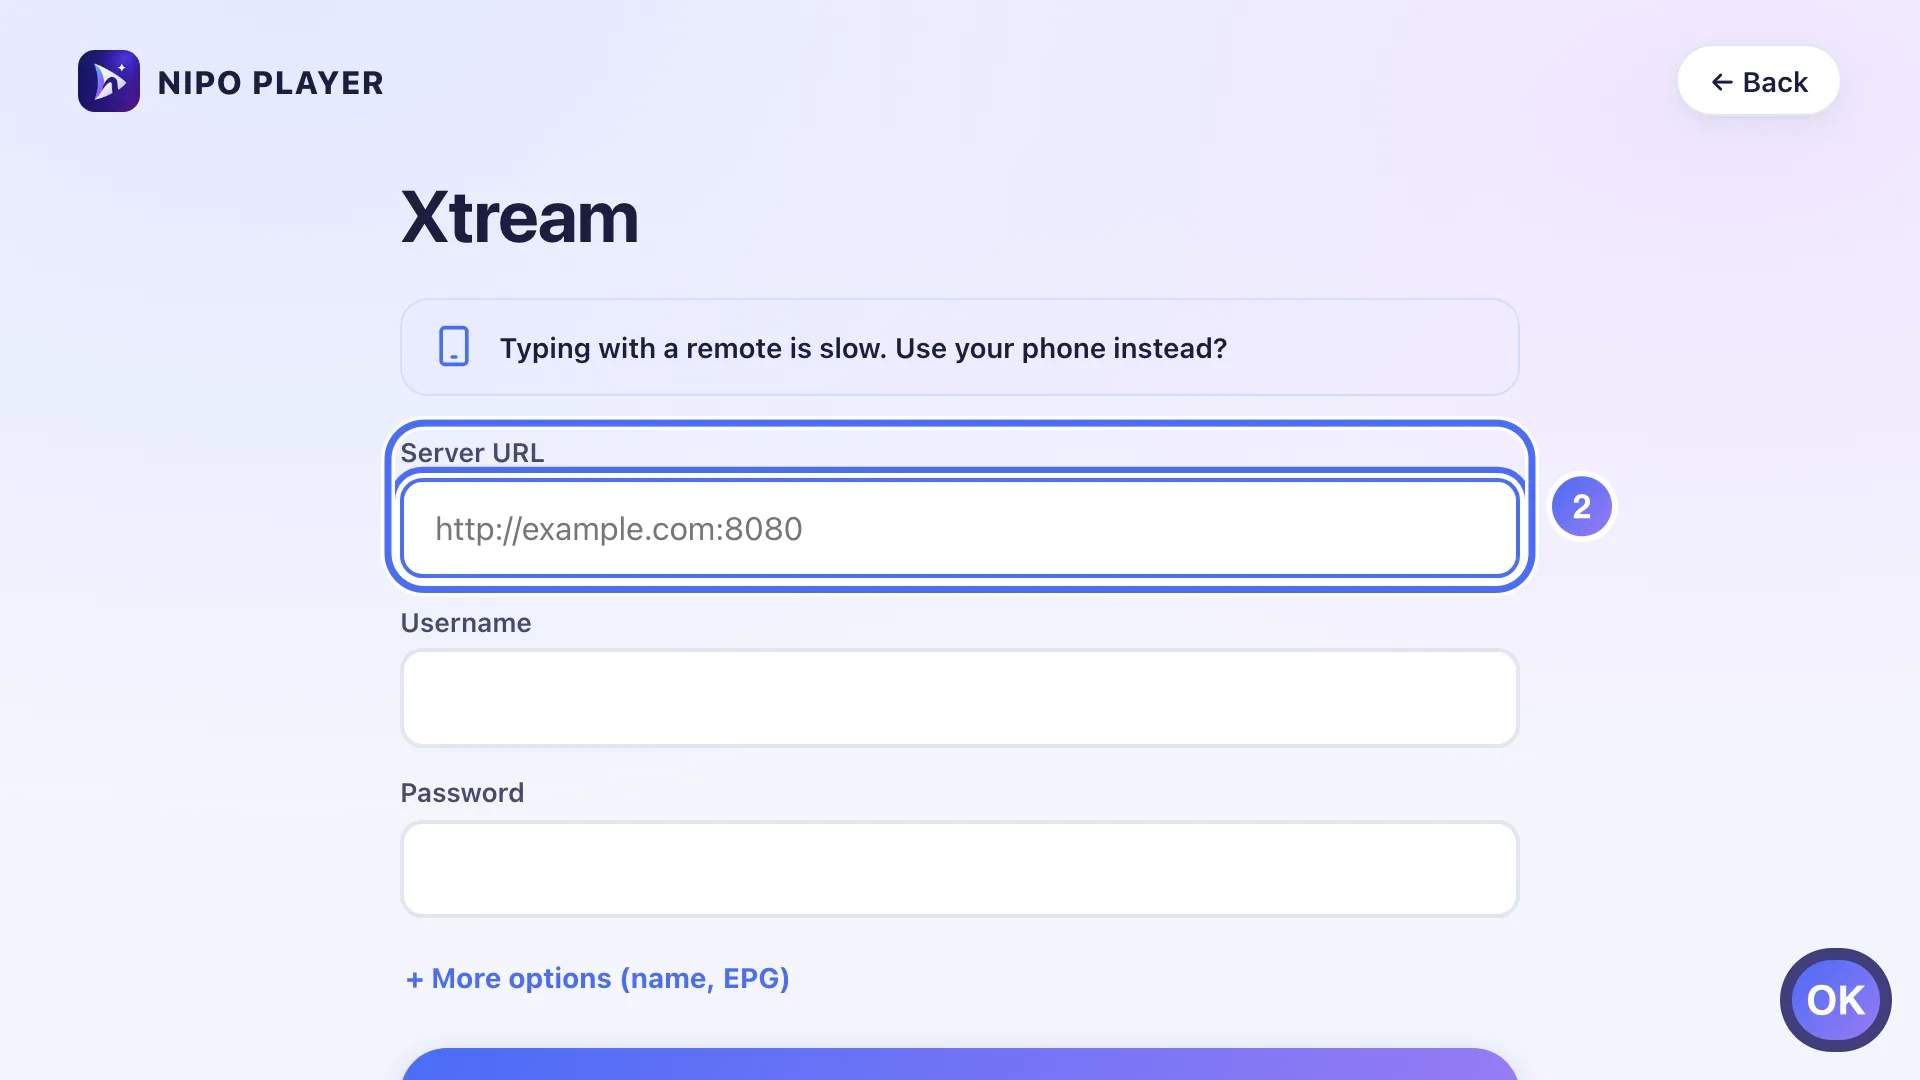1920x1080 pixels.
Task: Click the NIPO PLAYER title text
Action: pyautogui.click(x=271, y=82)
